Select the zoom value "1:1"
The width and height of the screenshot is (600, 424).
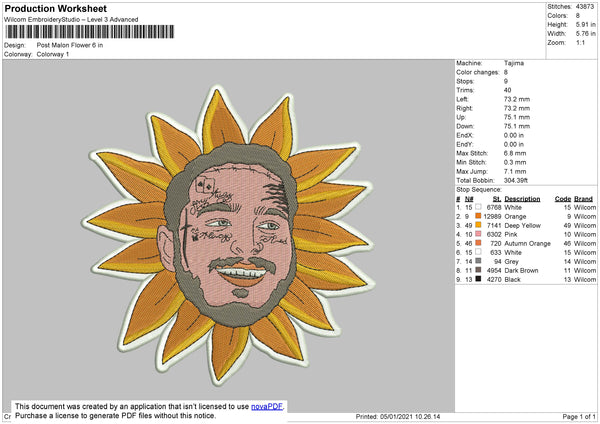(580, 42)
